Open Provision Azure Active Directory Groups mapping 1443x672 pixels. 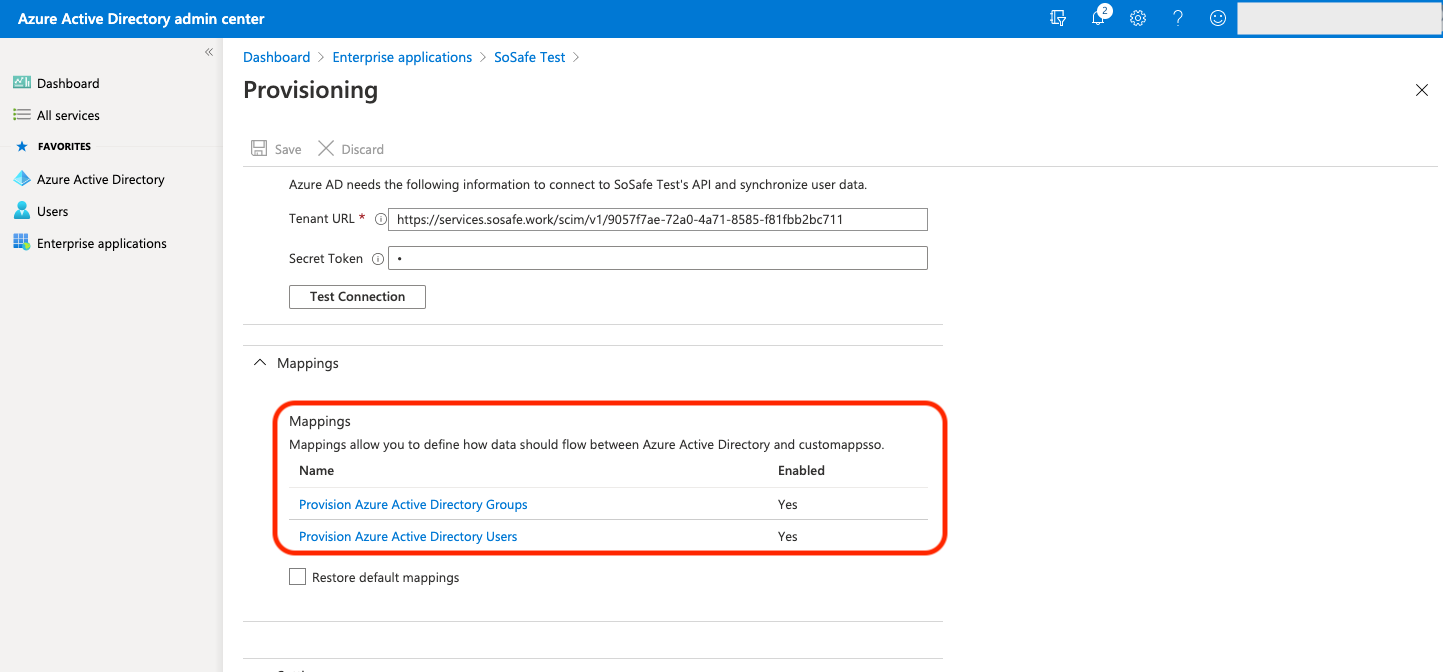[413, 504]
